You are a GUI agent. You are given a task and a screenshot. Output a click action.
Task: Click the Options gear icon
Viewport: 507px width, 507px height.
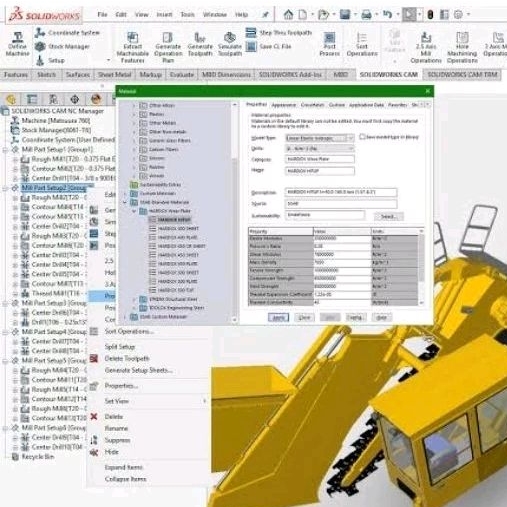click(459, 14)
